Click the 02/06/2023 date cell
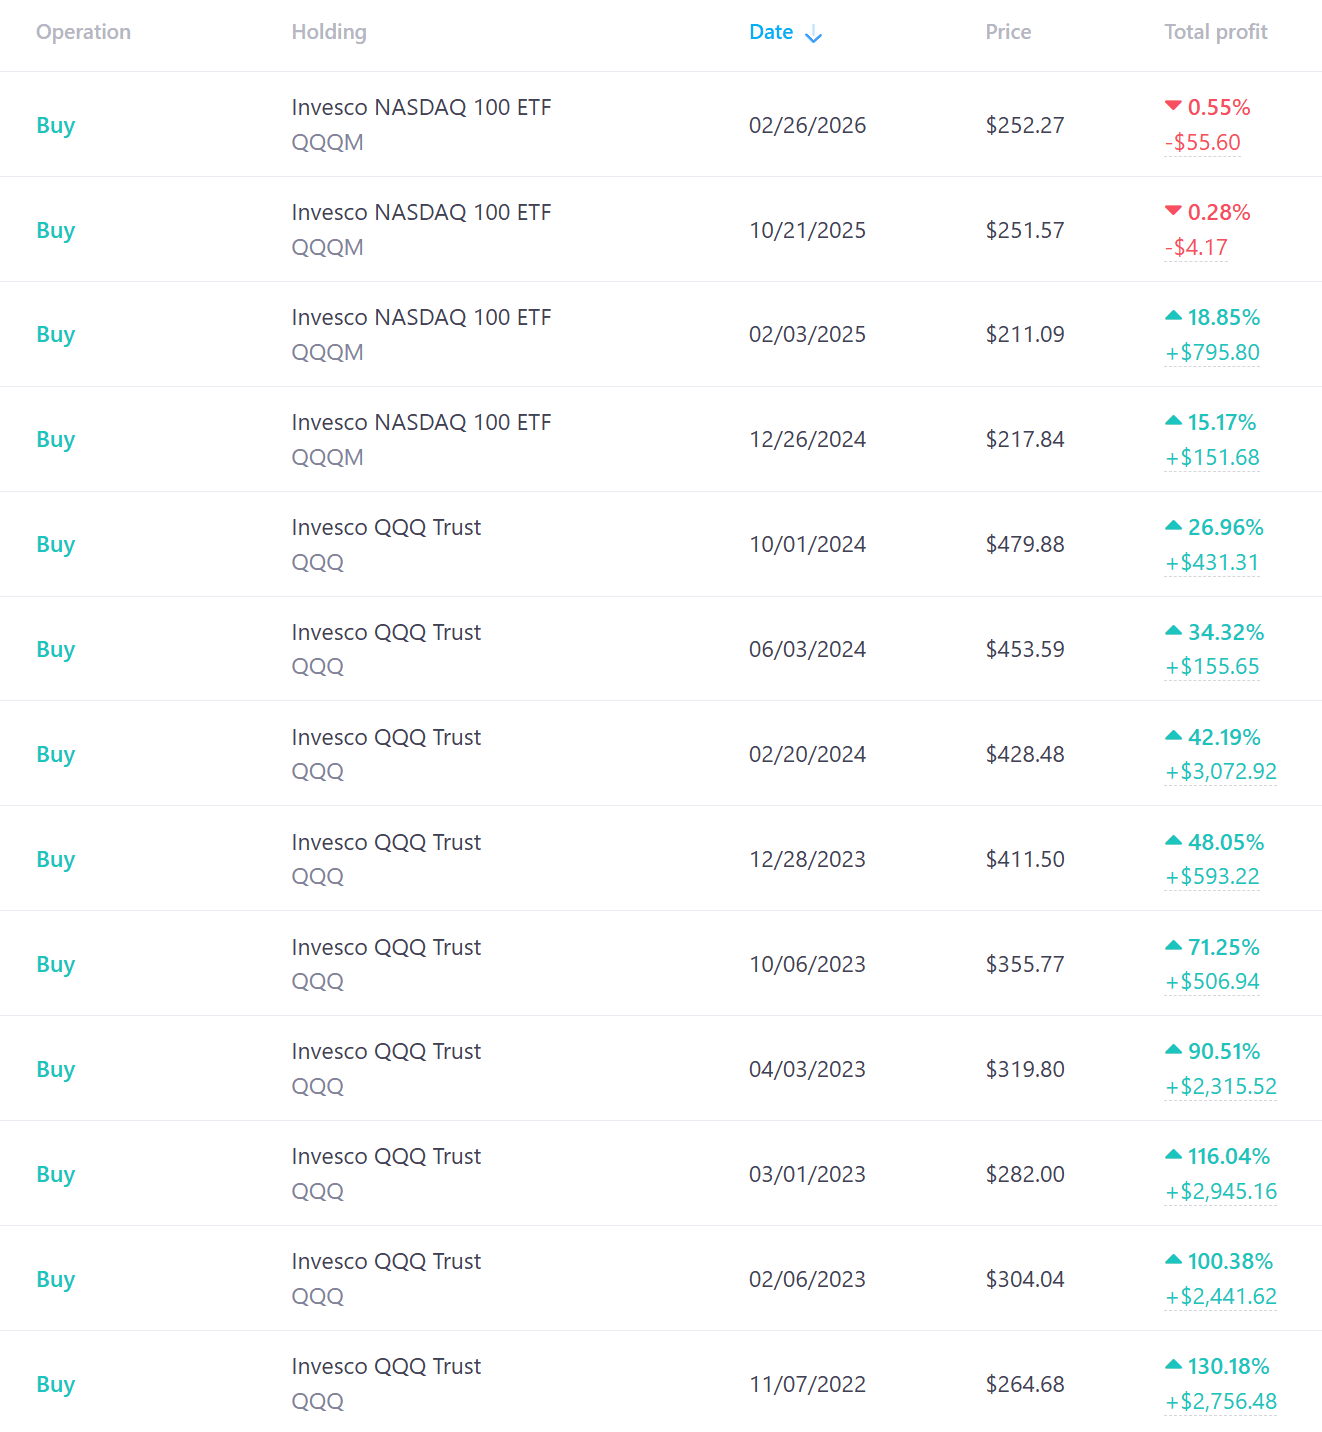The width and height of the screenshot is (1322, 1432). 807,1279
